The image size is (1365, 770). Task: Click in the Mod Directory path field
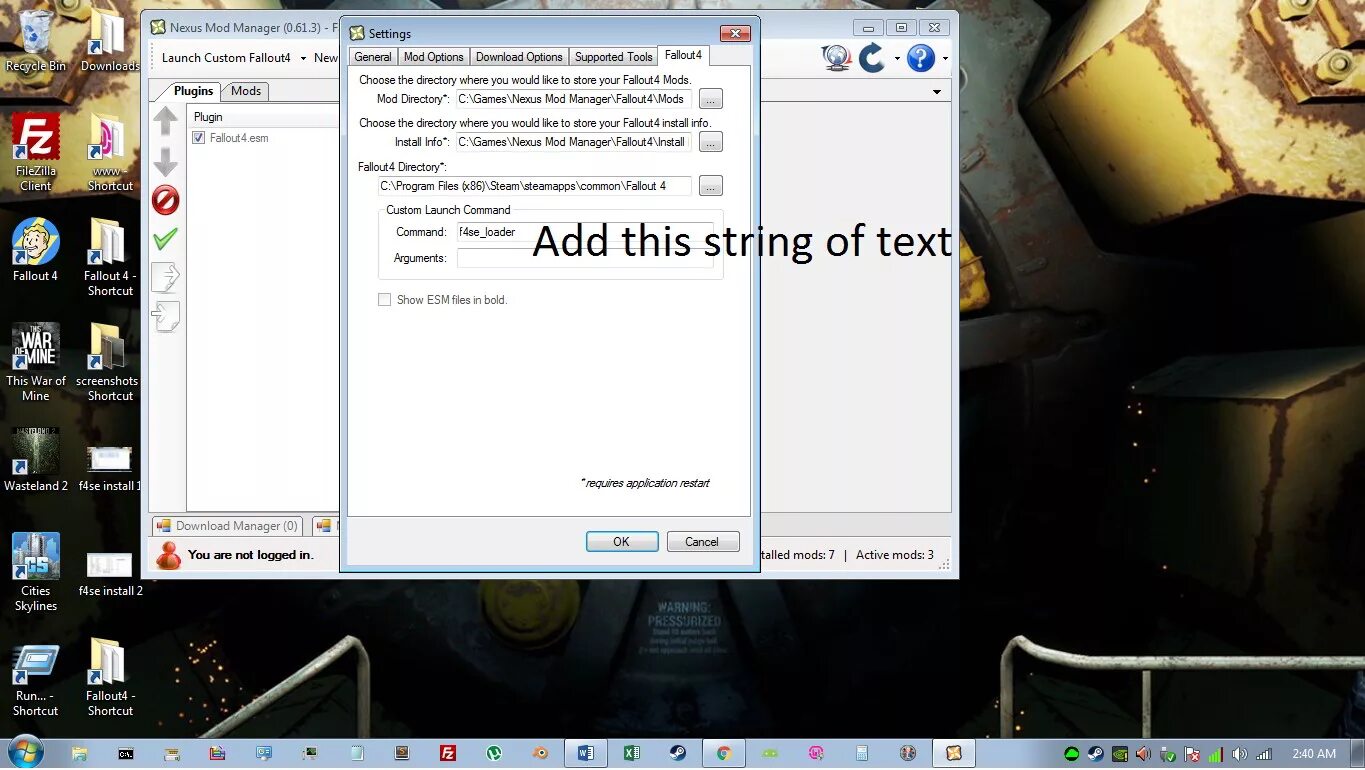click(x=574, y=99)
